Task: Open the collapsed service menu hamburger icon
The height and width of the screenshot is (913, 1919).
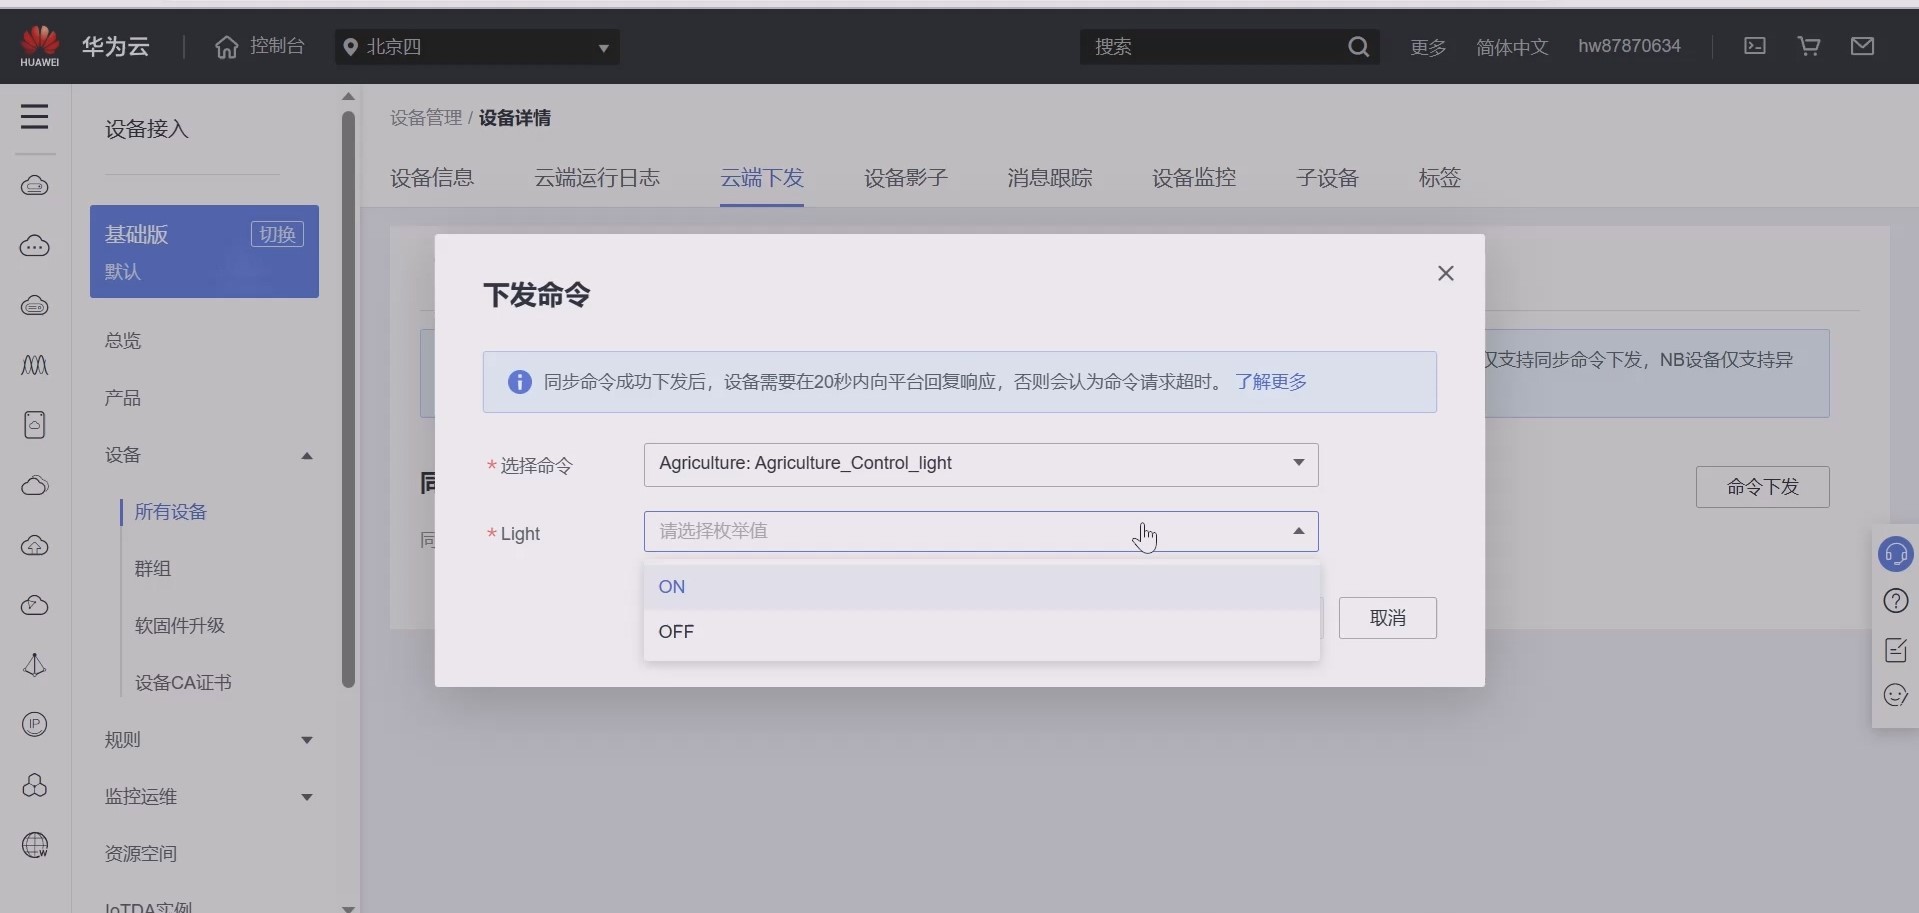Action: click(34, 117)
